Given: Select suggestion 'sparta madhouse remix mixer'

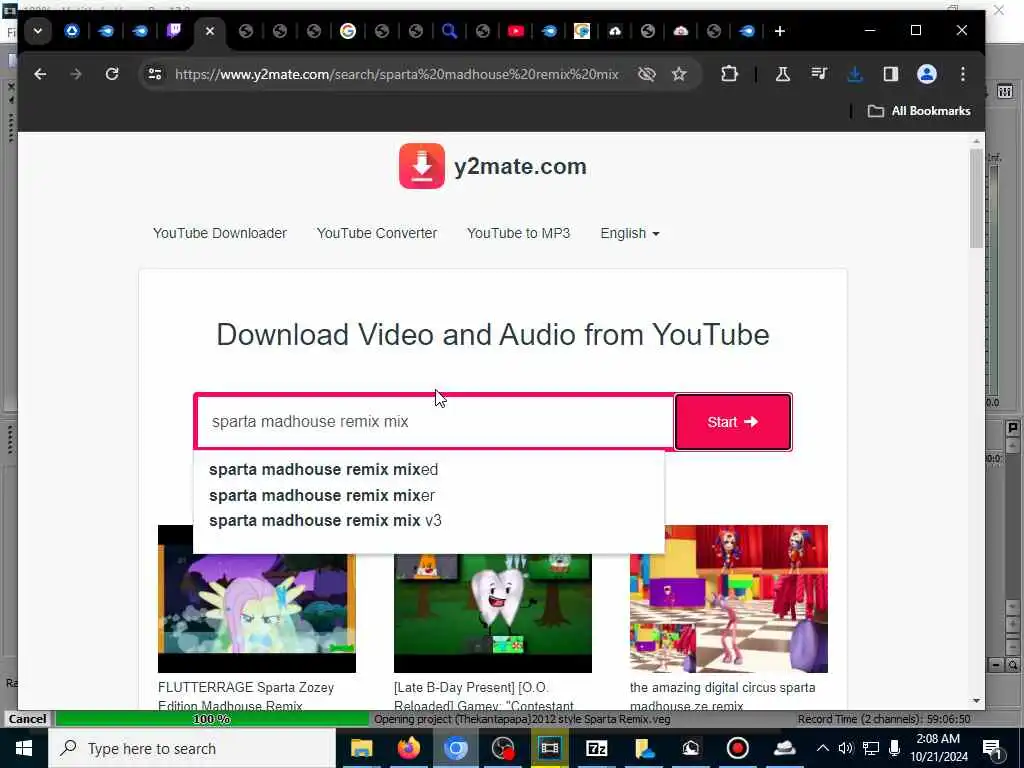Looking at the screenshot, I should [x=322, y=495].
